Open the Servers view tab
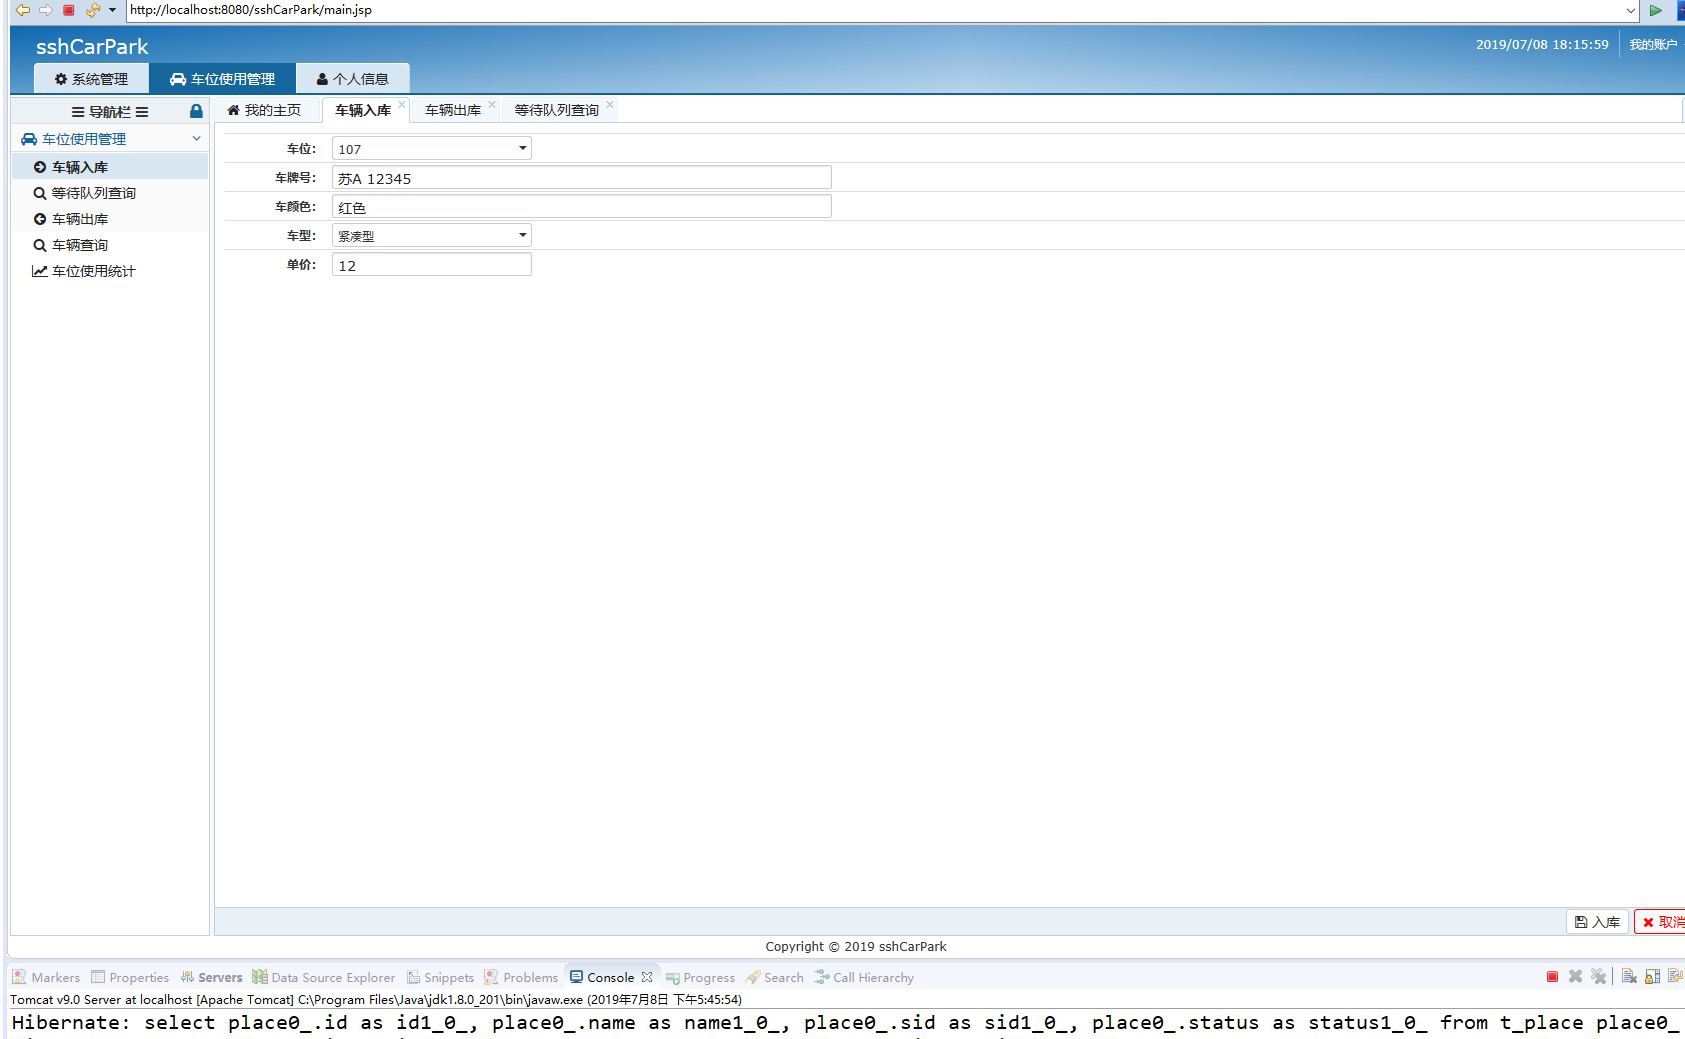 coord(211,977)
